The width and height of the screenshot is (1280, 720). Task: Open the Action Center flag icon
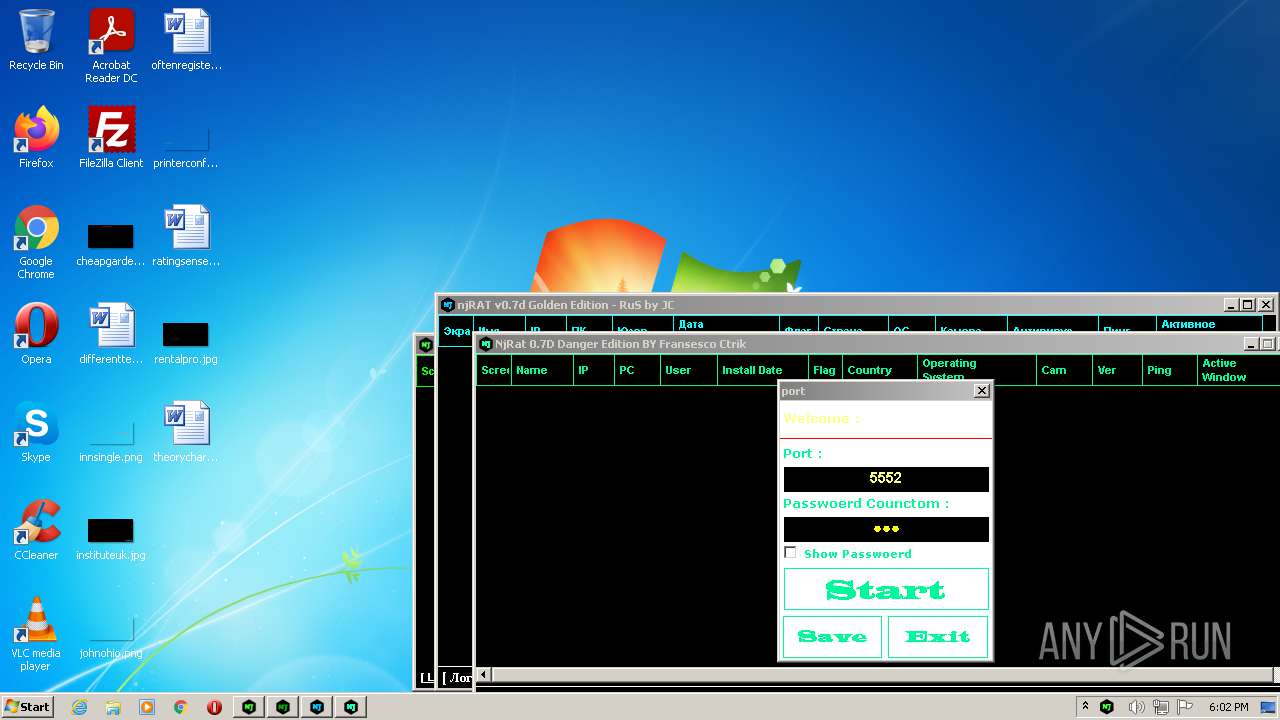coord(1185,707)
